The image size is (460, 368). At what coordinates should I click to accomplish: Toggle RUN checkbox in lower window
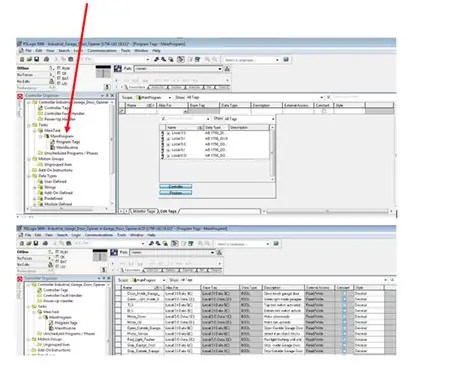[57, 252]
